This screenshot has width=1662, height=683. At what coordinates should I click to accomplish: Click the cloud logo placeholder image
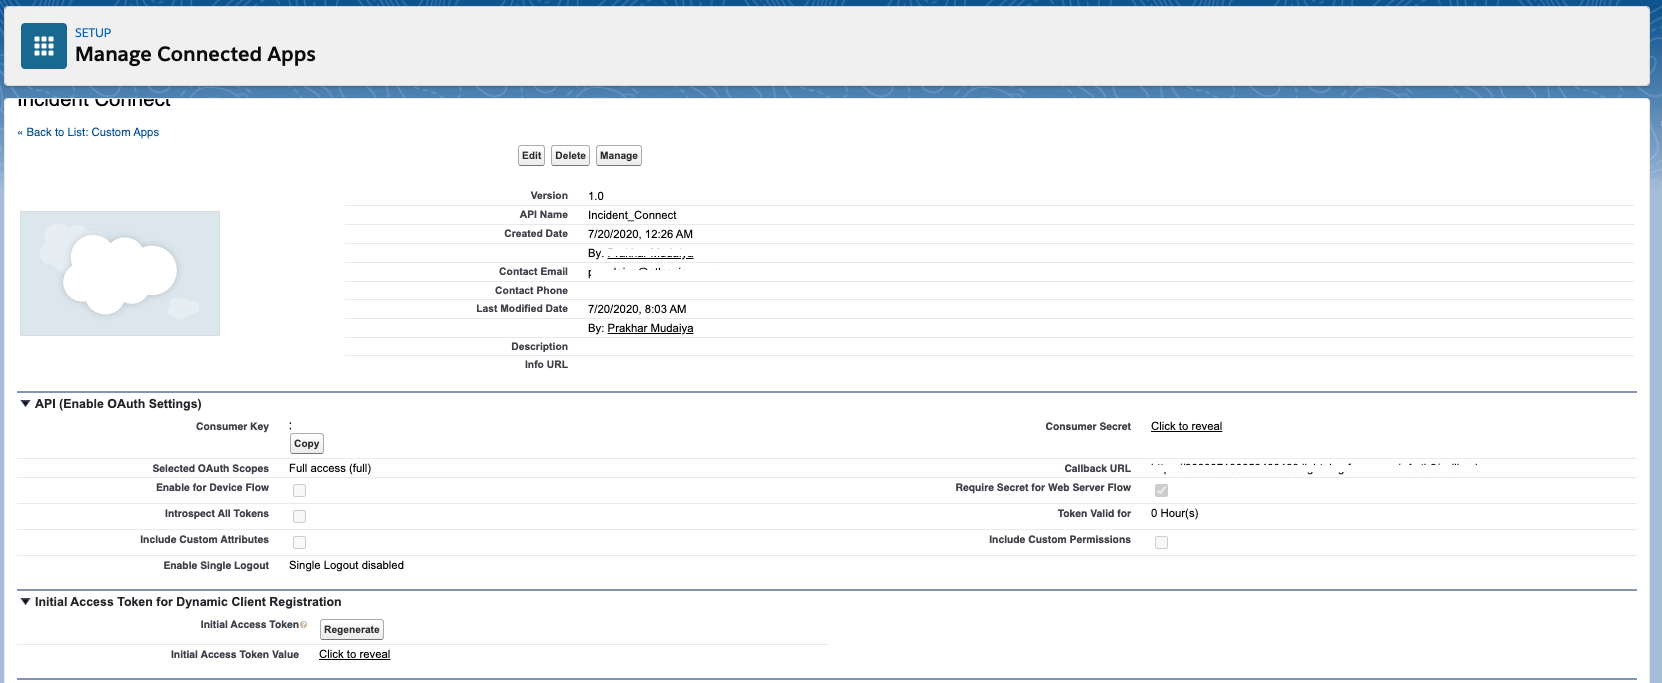pos(120,273)
